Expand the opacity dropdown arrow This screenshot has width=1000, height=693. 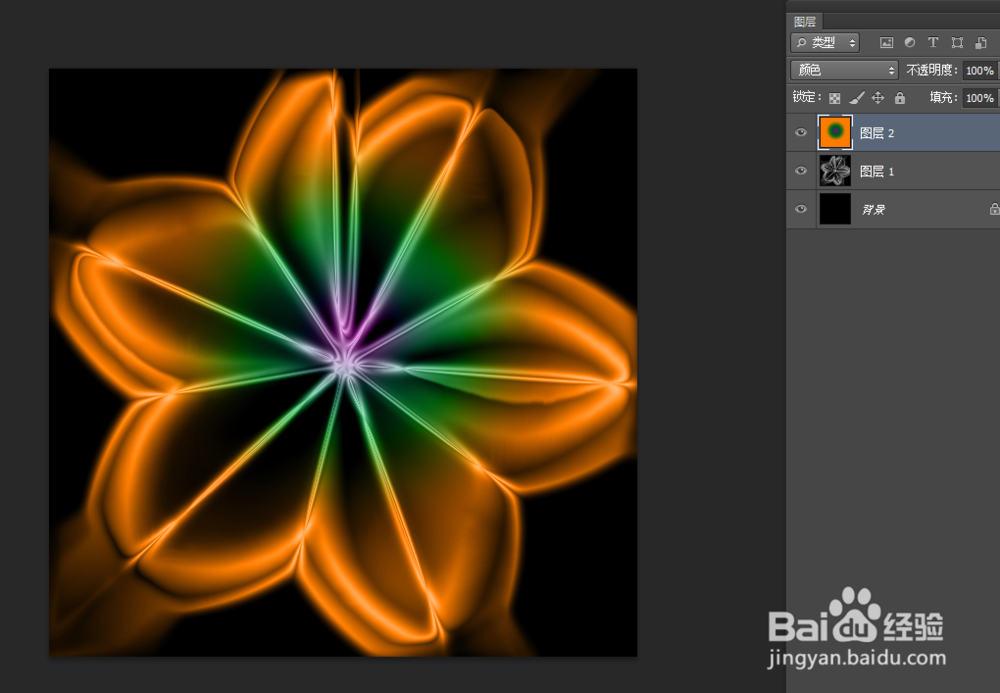coord(997,70)
